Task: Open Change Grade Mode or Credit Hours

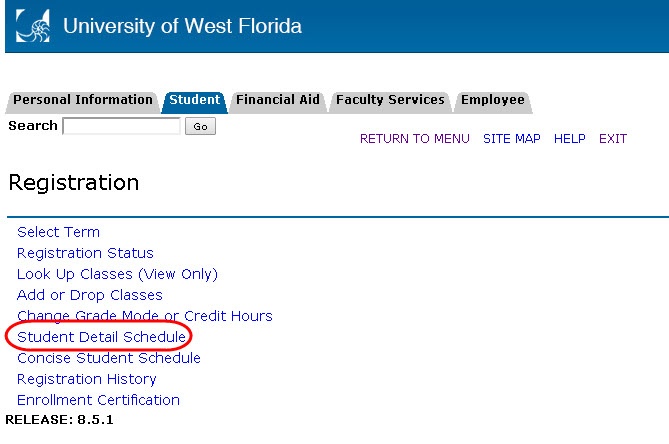Action: point(145,316)
